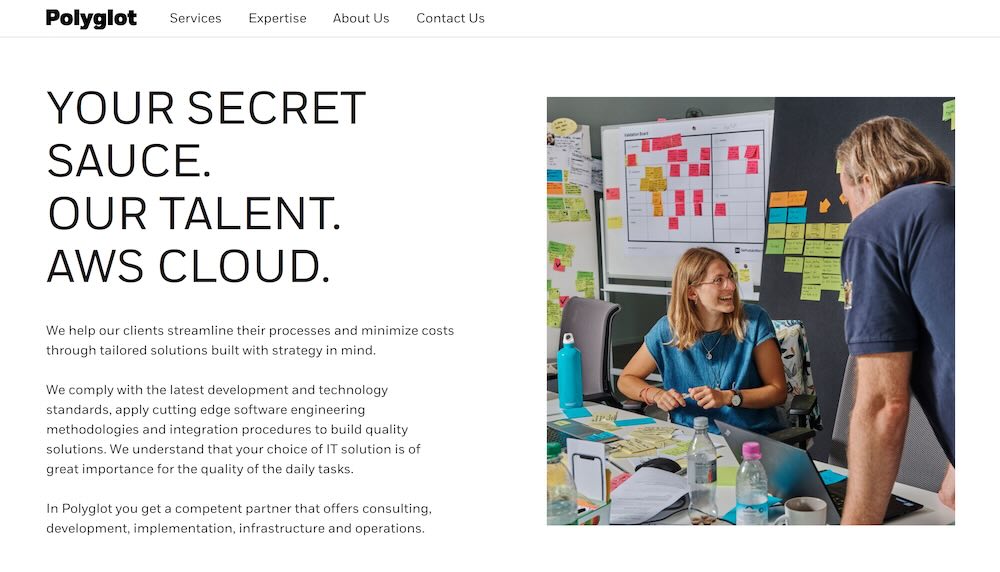Viewport: 1000px width, 572px height.
Task: Click the paragraph about streamlining processes
Action: click(250, 340)
